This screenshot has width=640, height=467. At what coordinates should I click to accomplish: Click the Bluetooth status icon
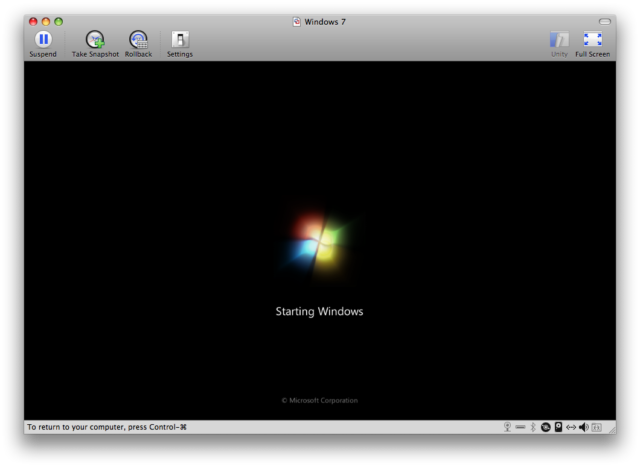[533, 427]
